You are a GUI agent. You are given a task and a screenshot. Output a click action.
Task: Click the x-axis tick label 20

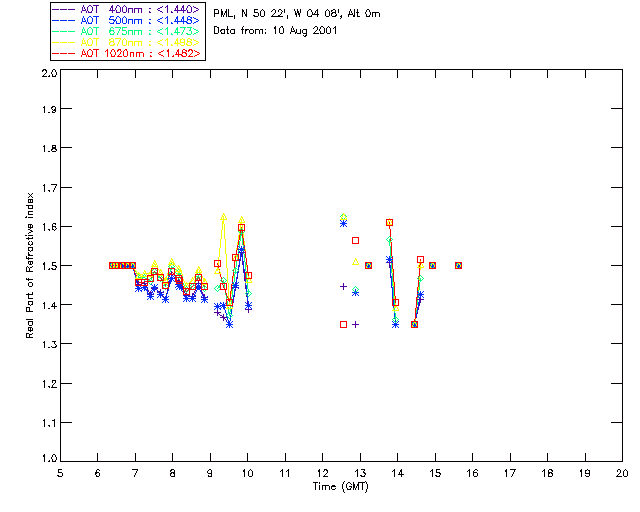(622, 473)
